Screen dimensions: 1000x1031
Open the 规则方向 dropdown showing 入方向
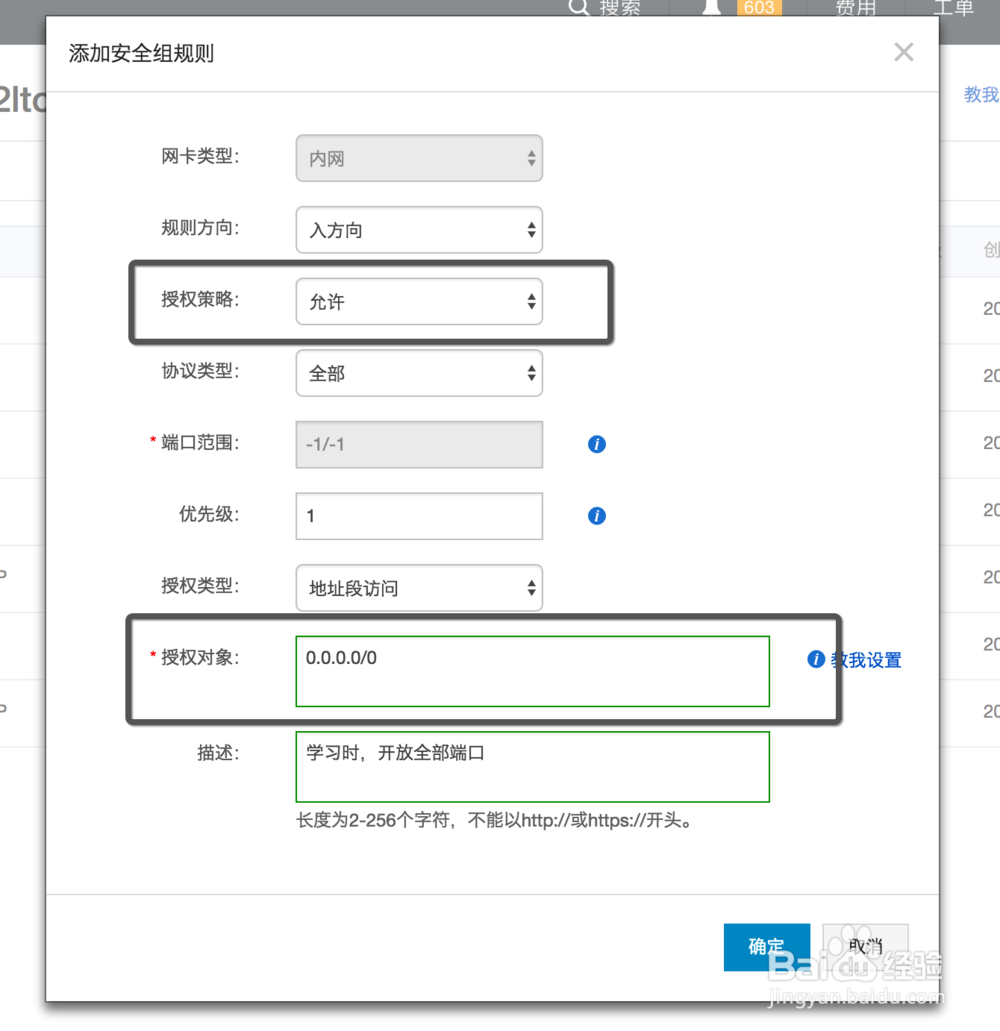[x=419, y=230]
